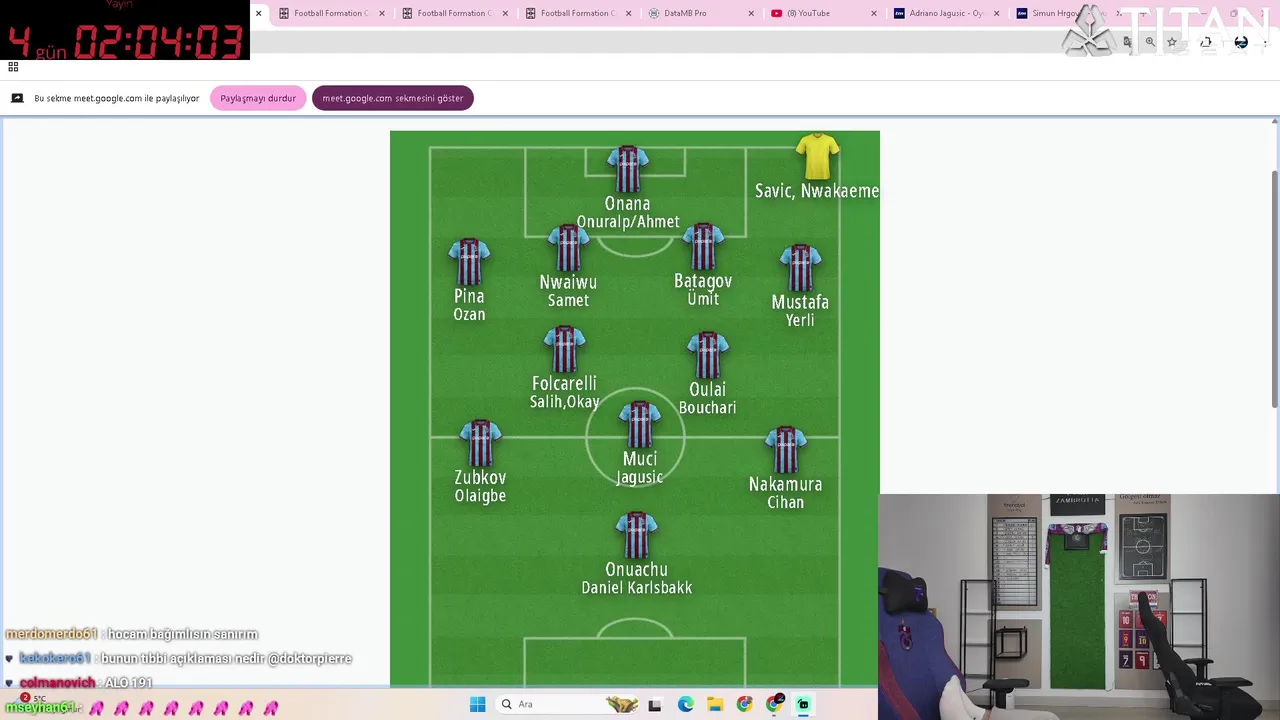Open the Chrome icon beside File Explorer
Viewport: 1280px width, 720px height.
744,704
